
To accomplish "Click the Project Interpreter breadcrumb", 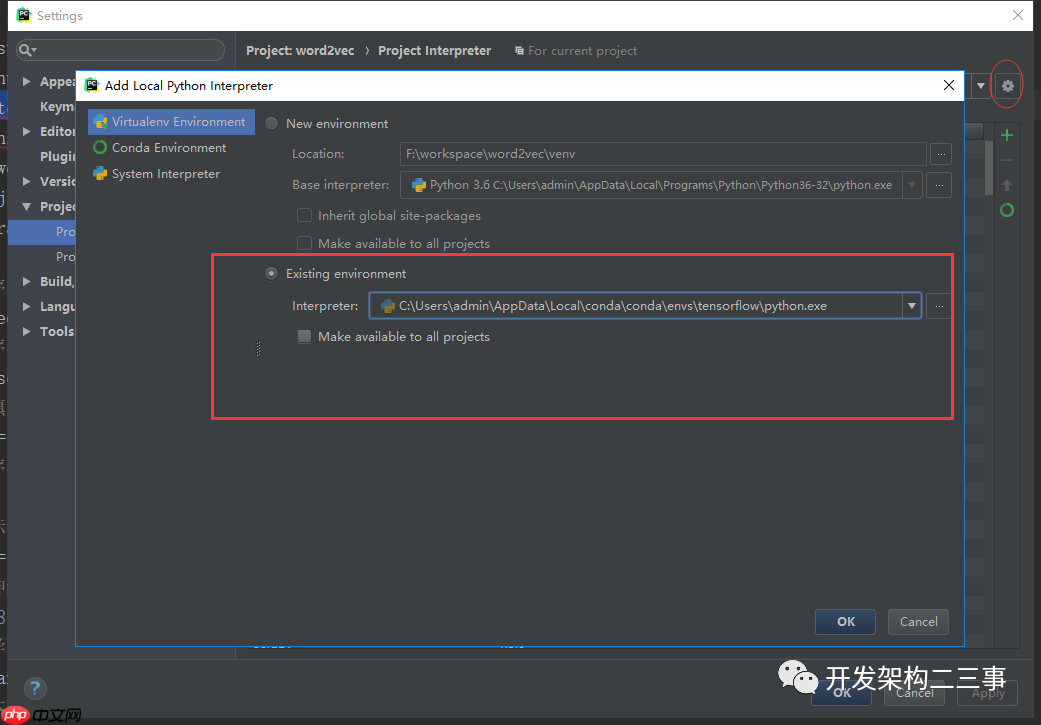I will pos(435,50).
